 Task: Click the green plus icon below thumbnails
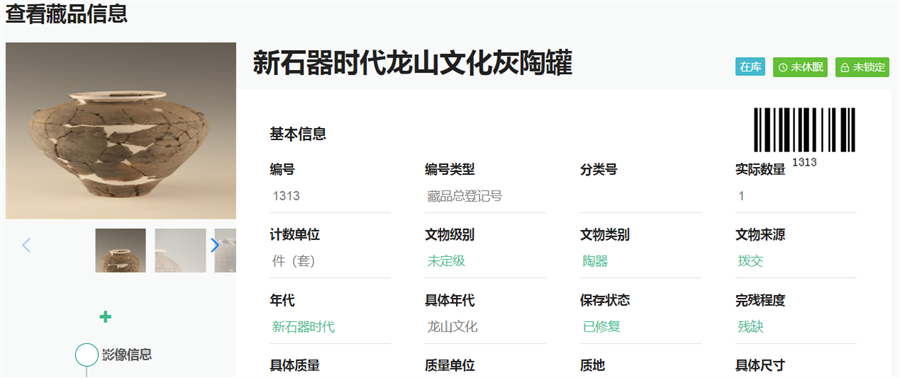pos(106,317)
